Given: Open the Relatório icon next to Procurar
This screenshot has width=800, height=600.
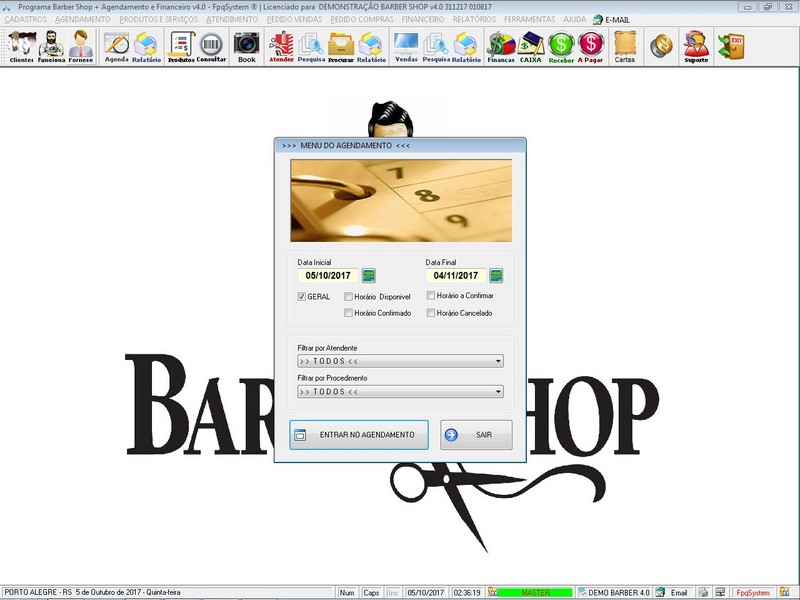Looking at the screenshot, I should (371, 46).
